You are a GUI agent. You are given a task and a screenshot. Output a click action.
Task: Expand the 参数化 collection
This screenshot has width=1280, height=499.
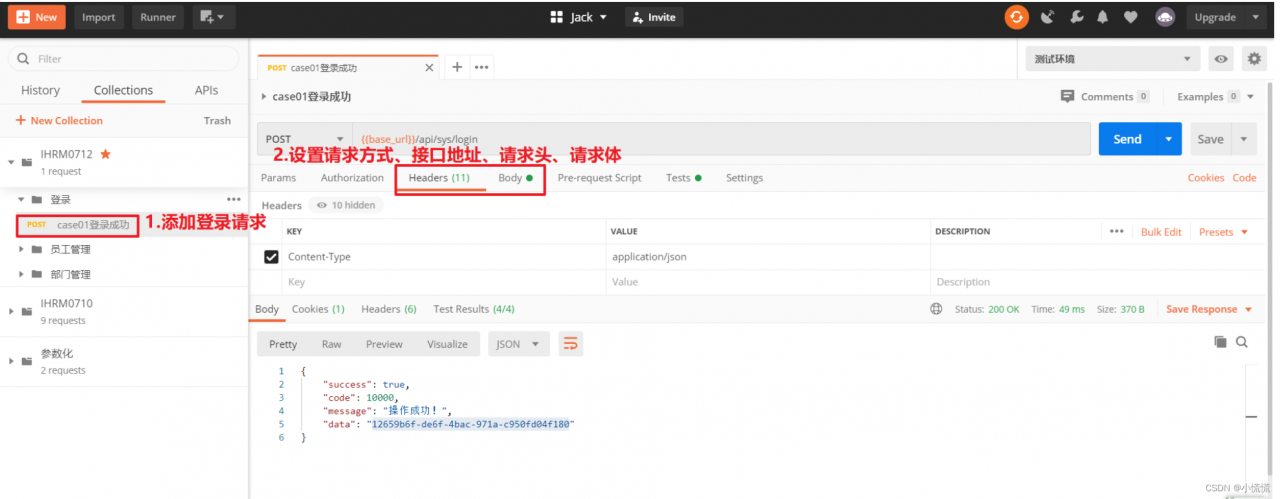tap(11, 361)
